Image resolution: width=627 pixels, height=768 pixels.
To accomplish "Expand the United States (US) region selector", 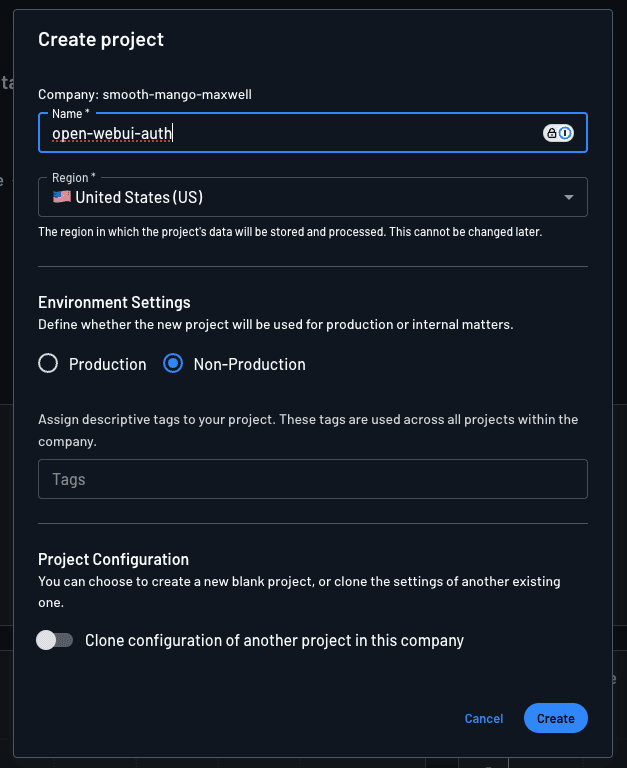I will point(300,197).
